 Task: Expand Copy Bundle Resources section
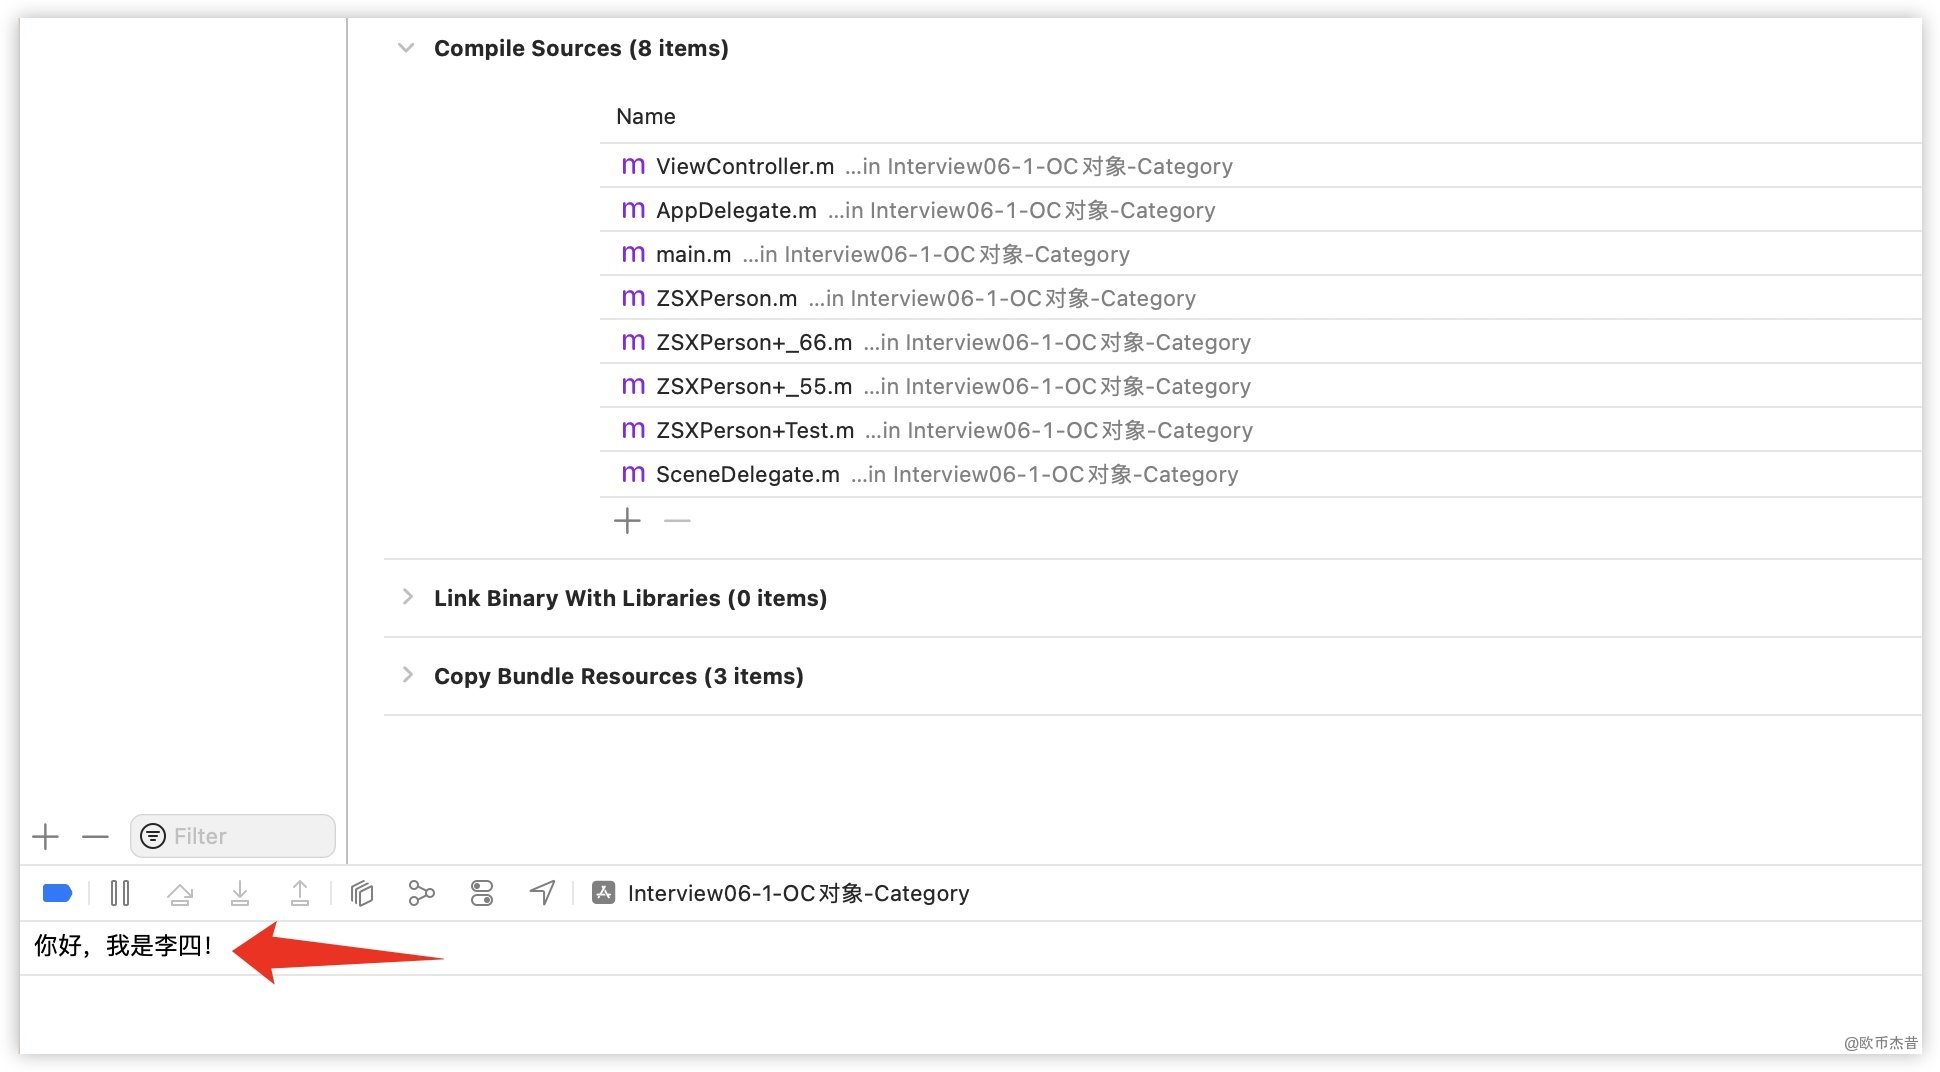(407, 676)
